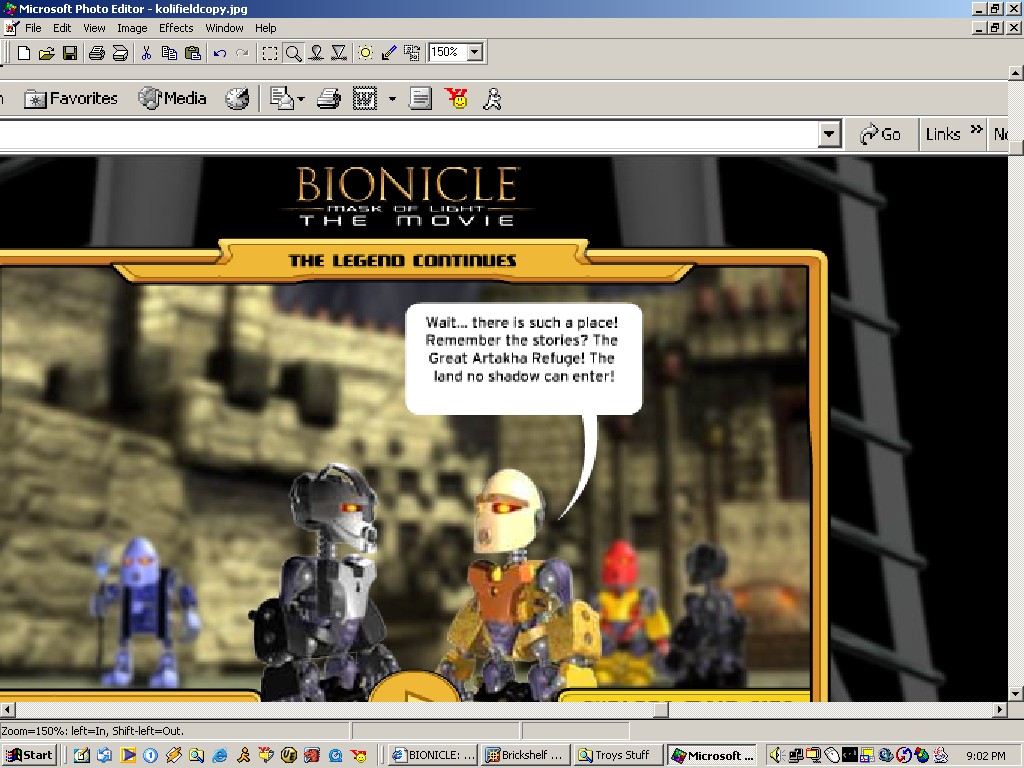This screenshot has height=768, width=1024.
Task: Click the Cut scissors icon
Action: (x=146, y=53)
